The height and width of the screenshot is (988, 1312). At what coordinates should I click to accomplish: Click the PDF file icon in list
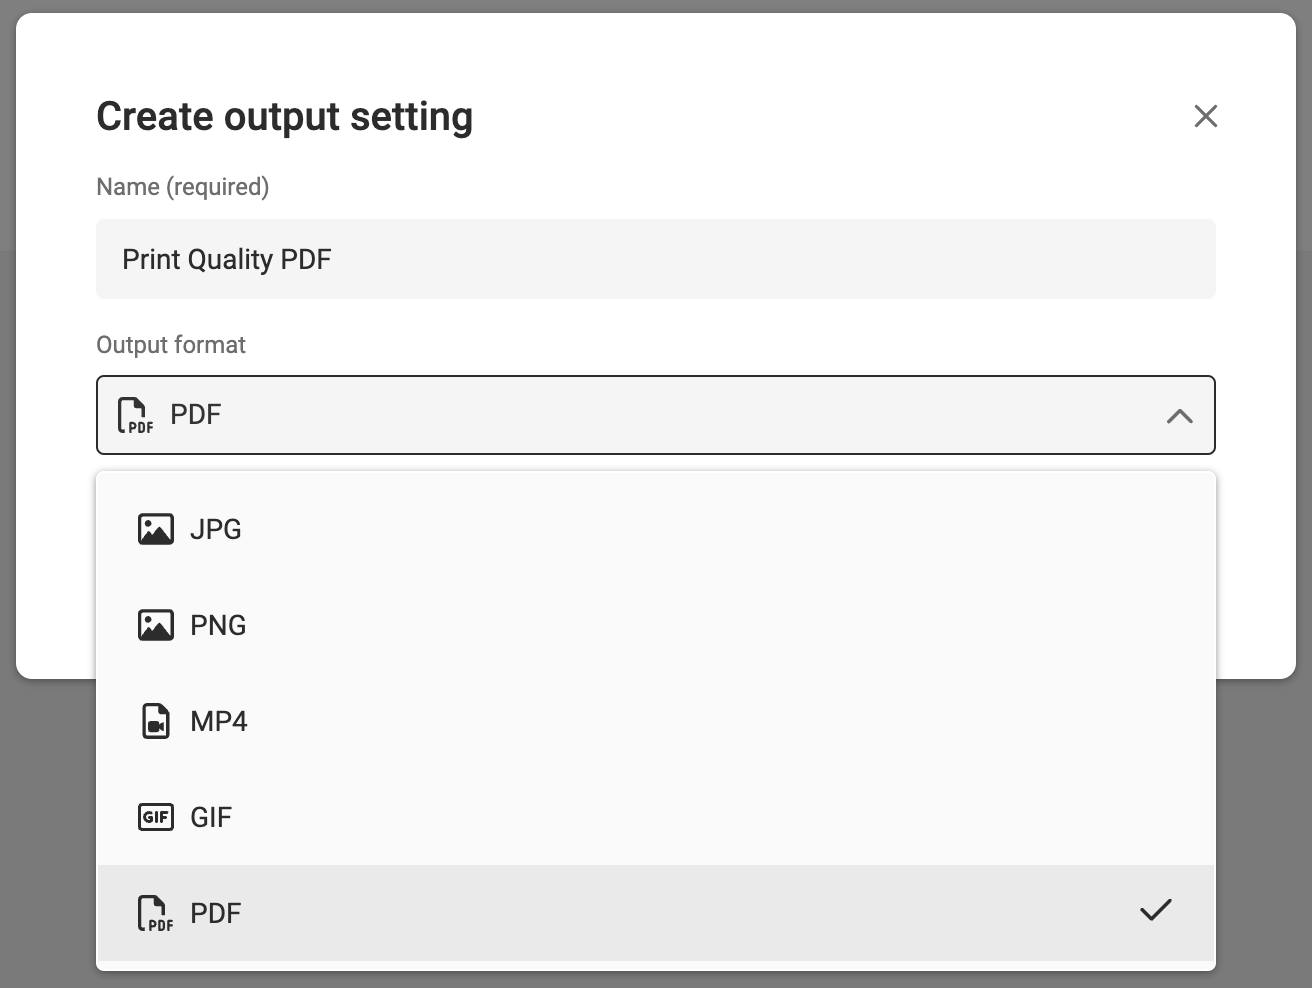point(155,913)
